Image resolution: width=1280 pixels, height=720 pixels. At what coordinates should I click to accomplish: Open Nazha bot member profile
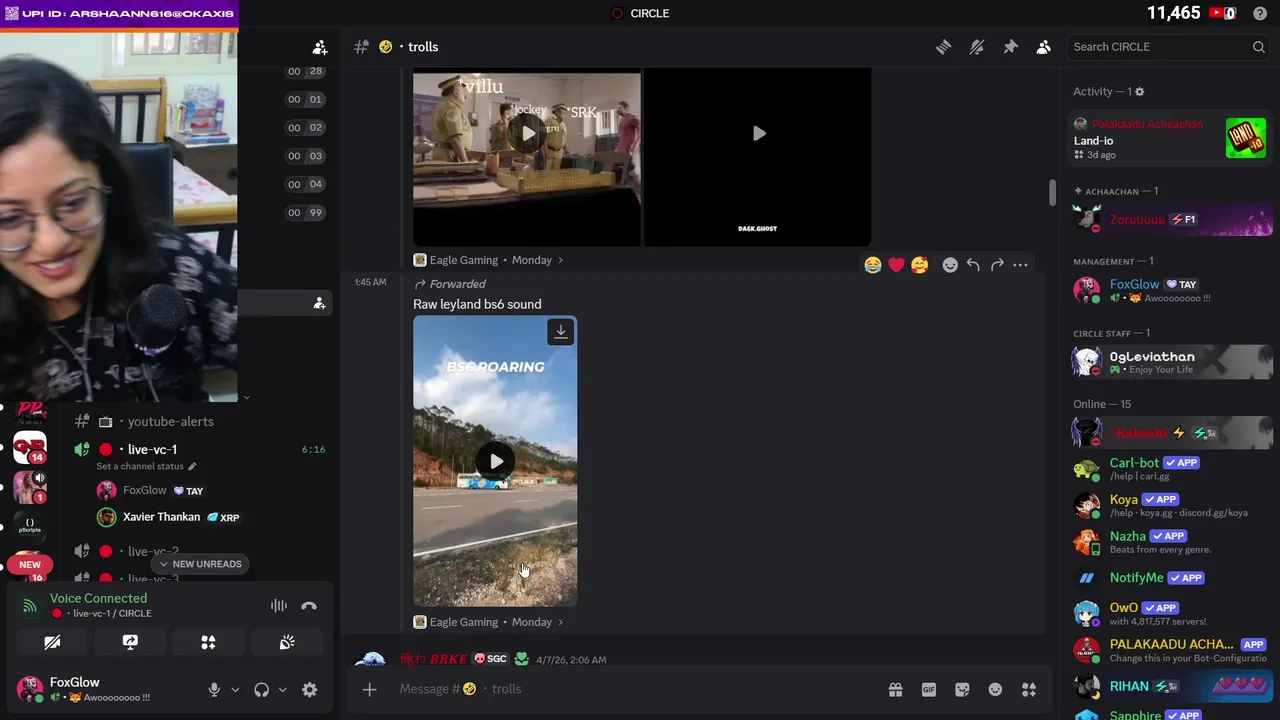[1169, 542]
